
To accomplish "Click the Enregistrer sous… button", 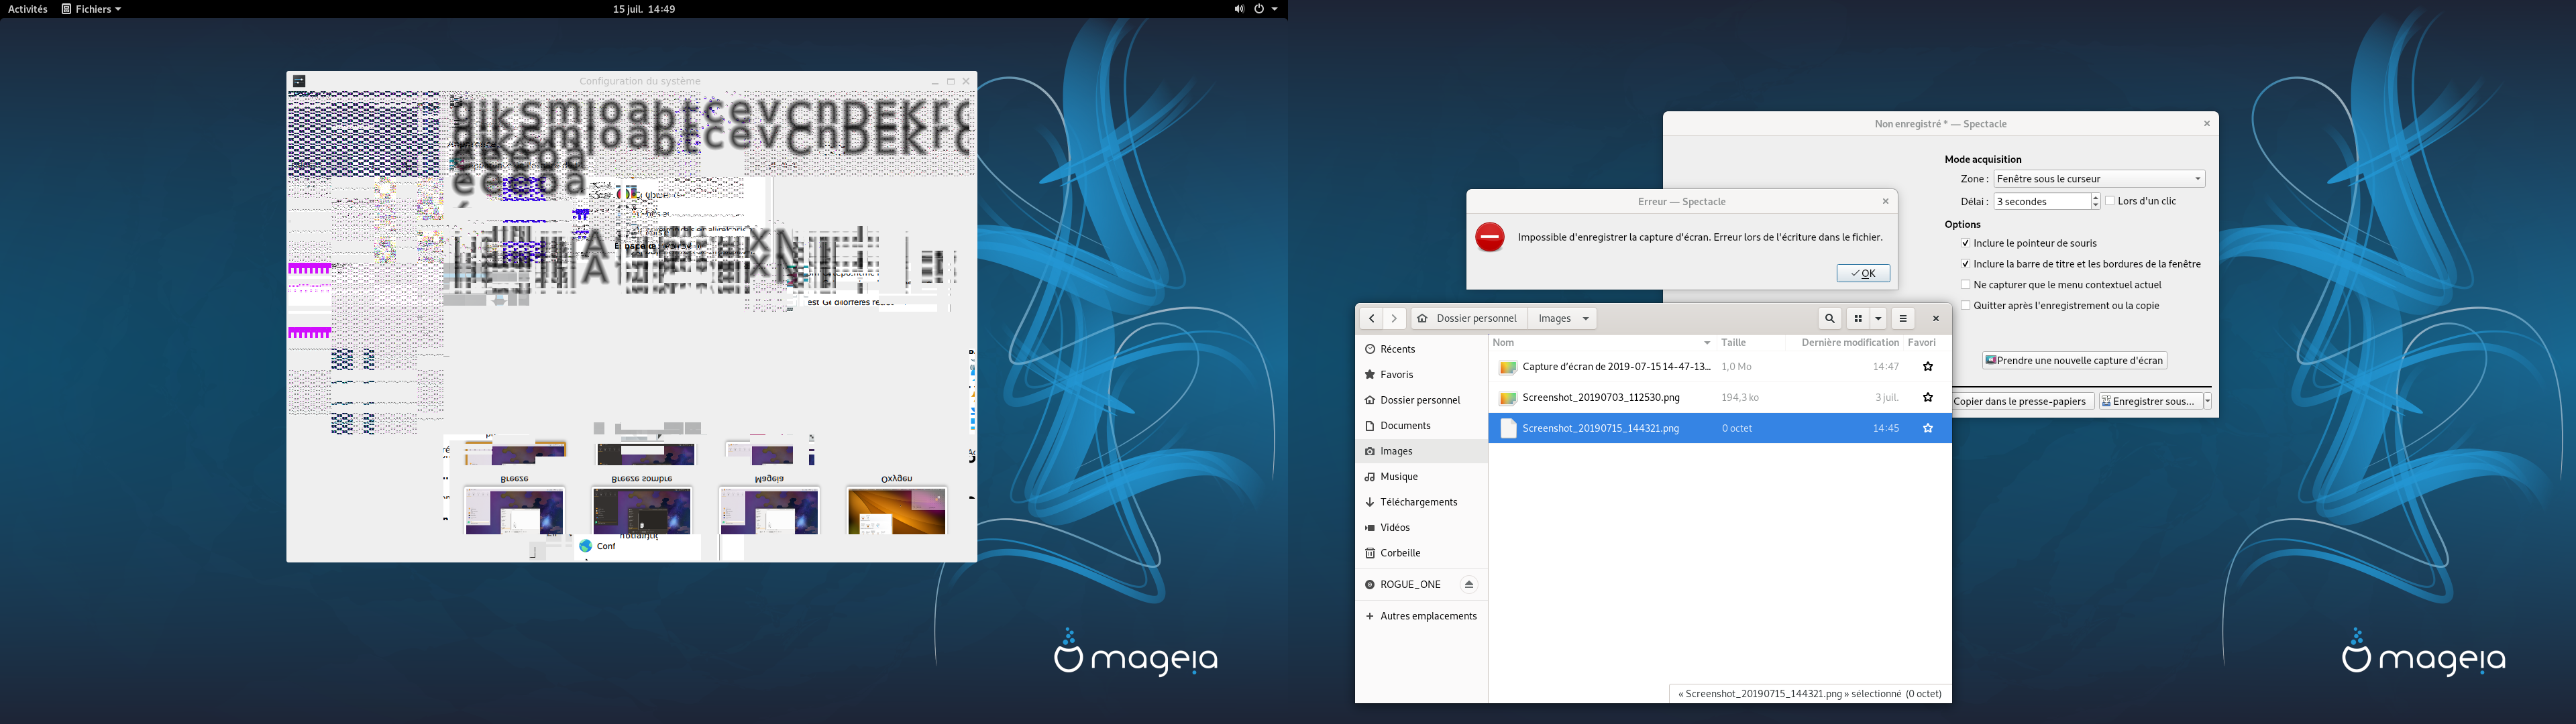I will tap(2150, 401).
